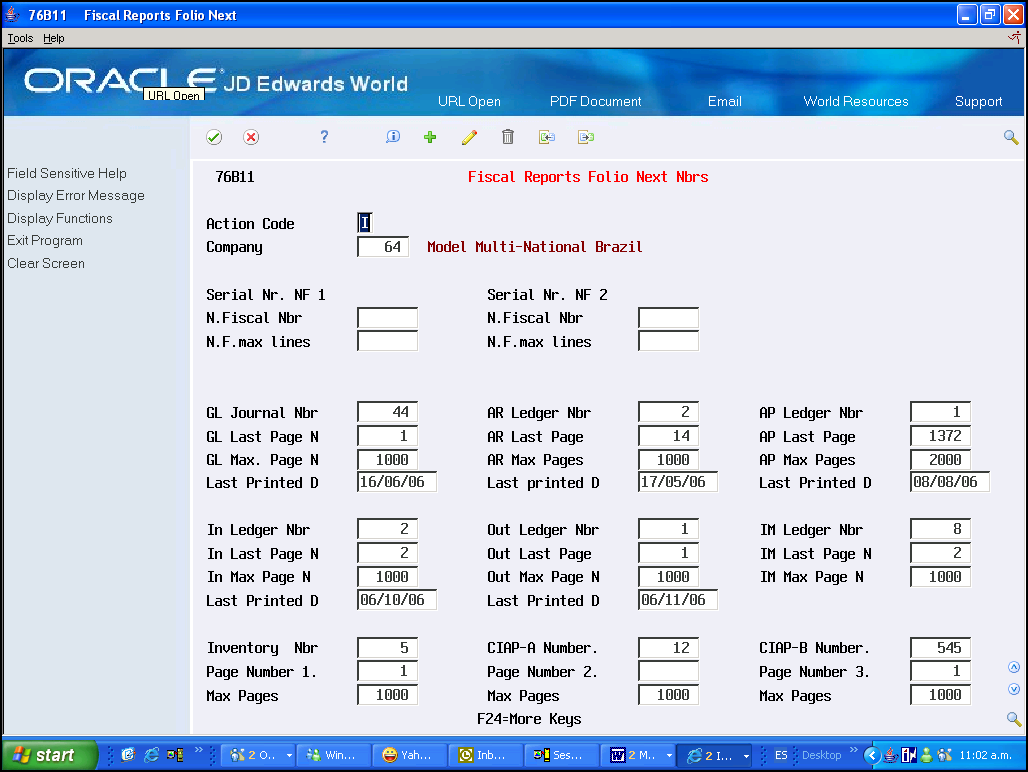Click the red X cancel icon
Screen dimensions: 1028x772
click(x=250, y=137)
